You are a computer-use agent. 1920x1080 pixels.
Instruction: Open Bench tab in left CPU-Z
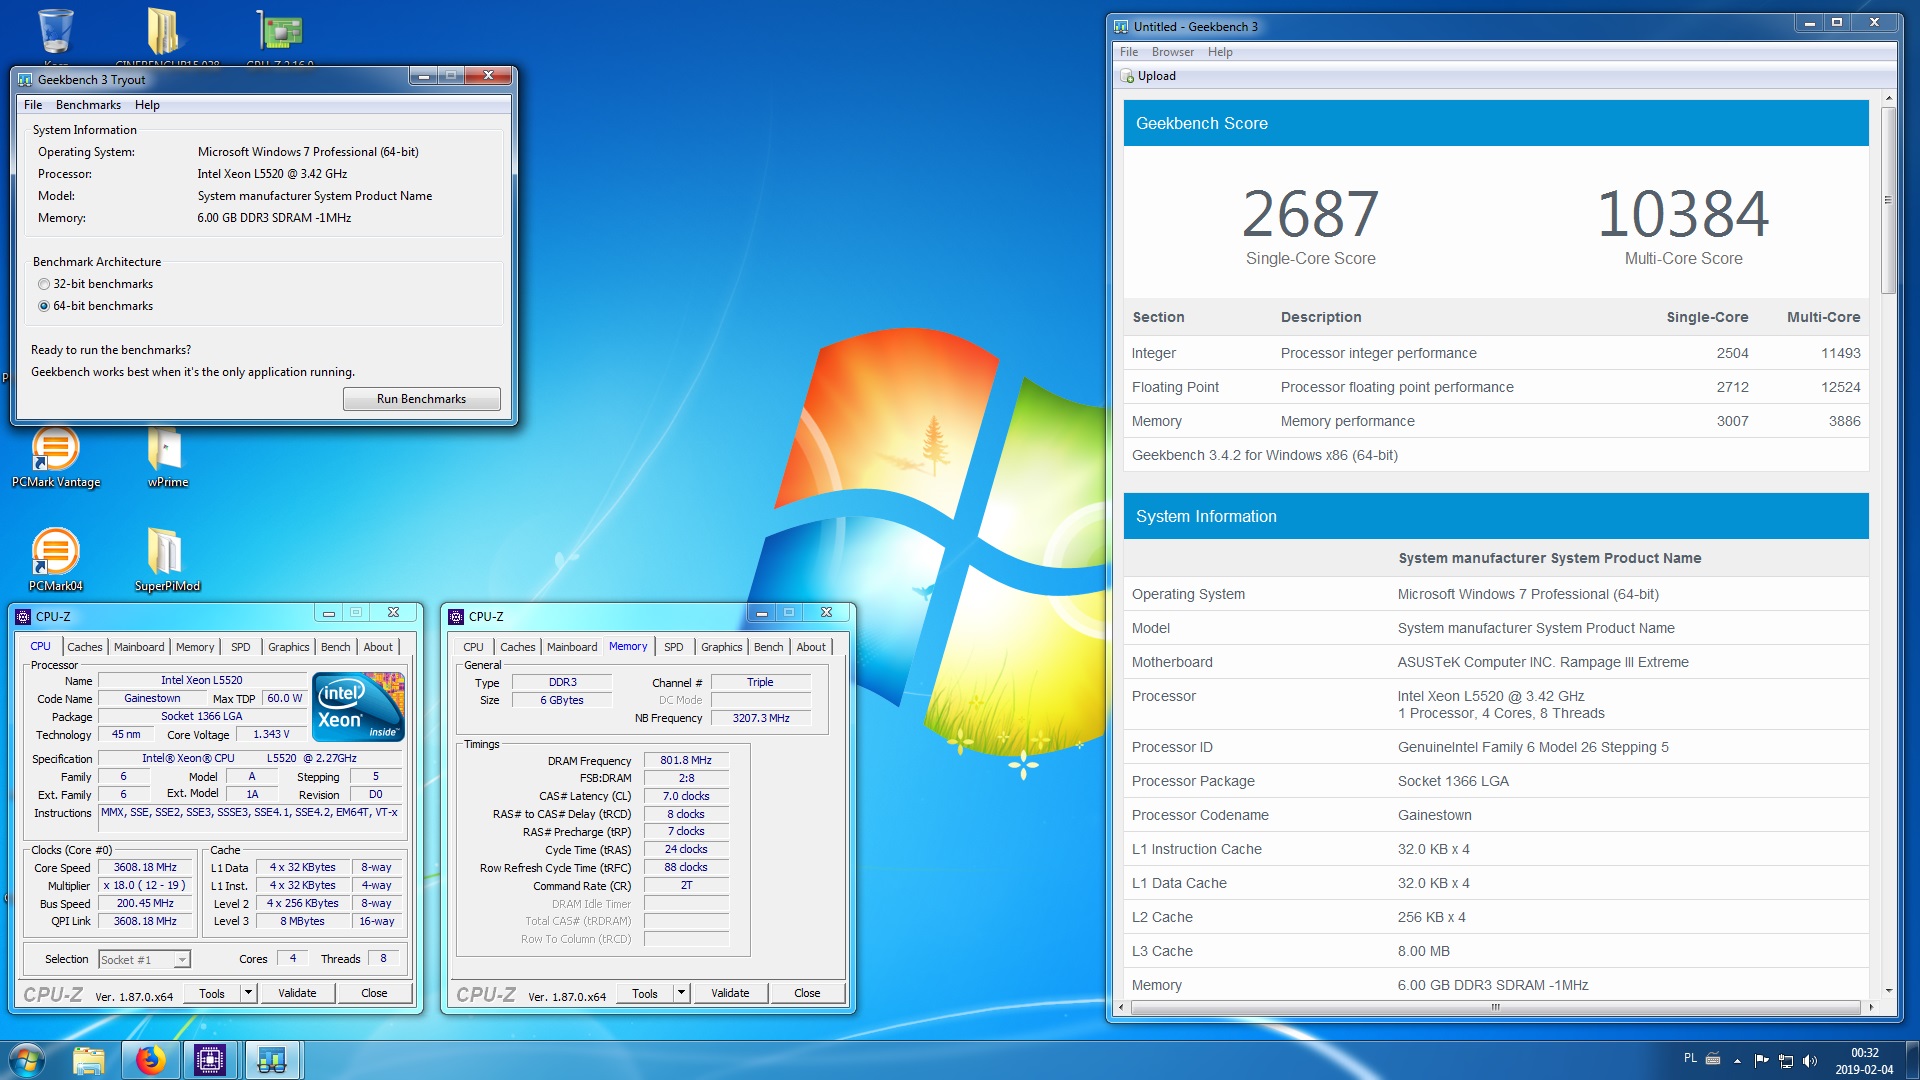pyautogui.click(x=336, y=647)
